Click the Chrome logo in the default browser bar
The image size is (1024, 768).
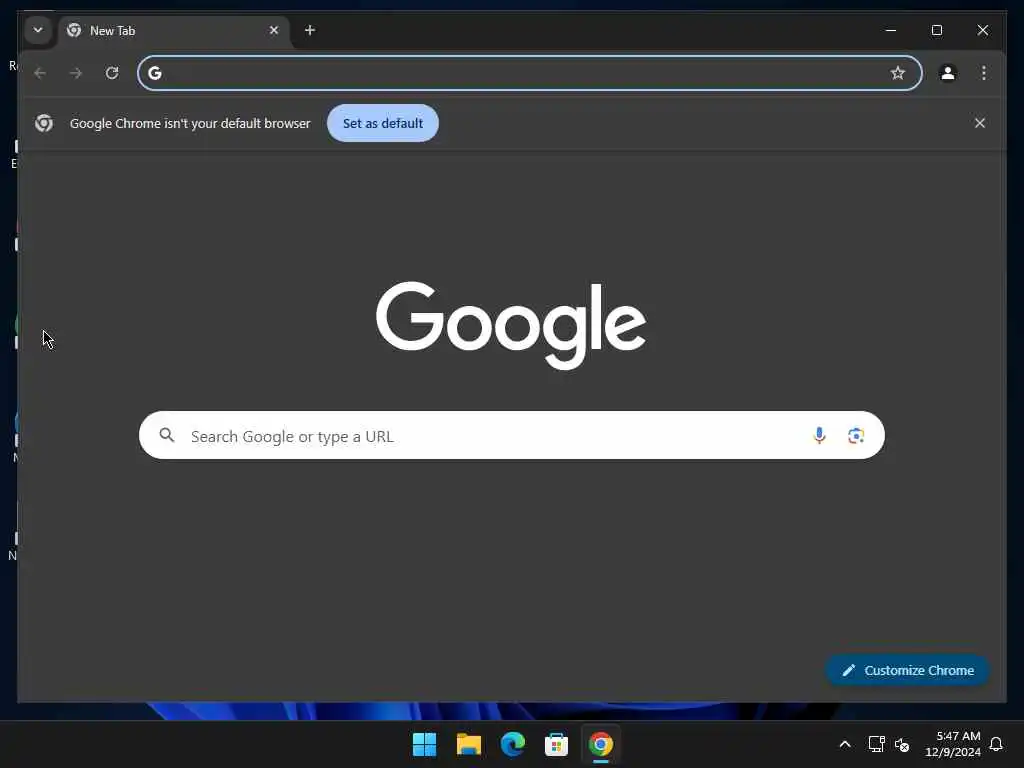(44, 123)
